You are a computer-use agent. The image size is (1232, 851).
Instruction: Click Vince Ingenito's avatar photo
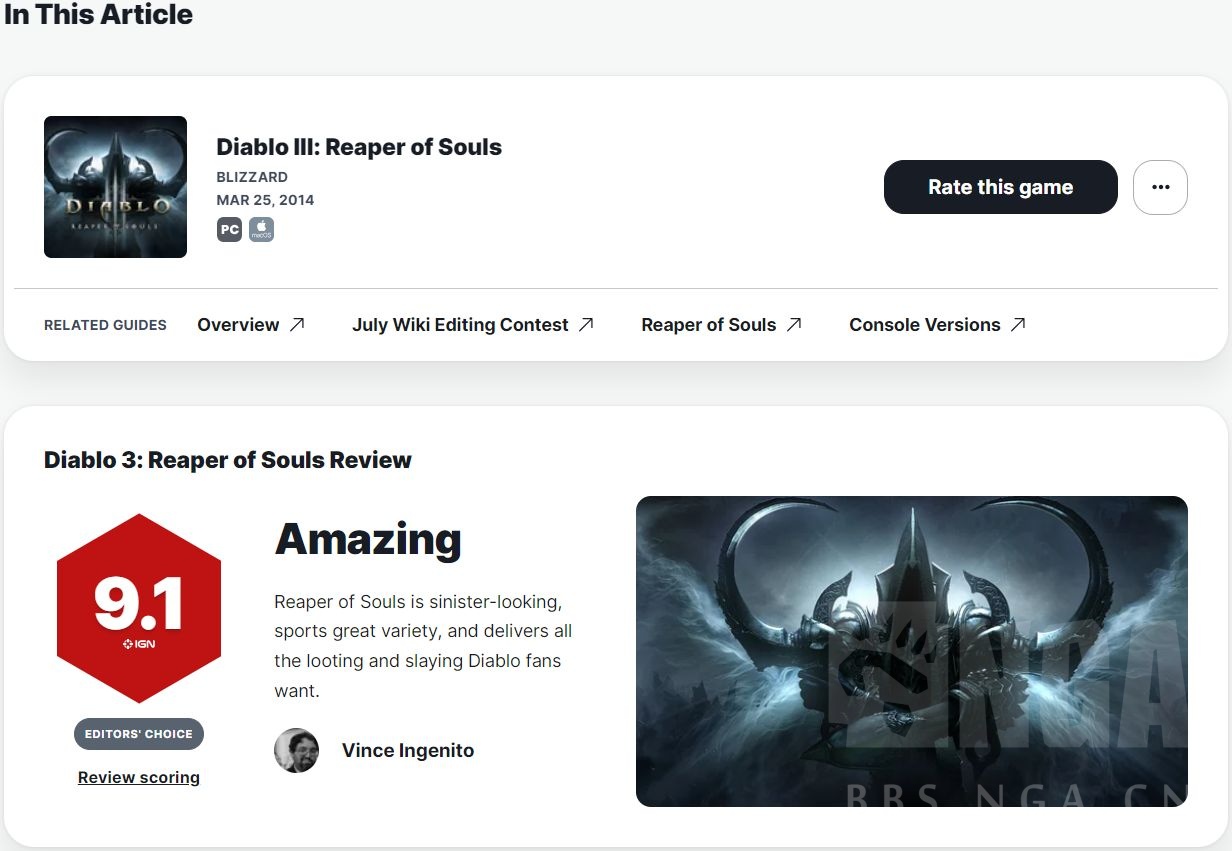pos(297,750)
